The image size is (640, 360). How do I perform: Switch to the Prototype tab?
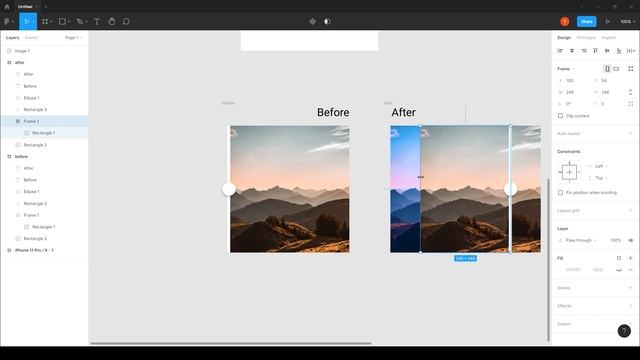click(586, 38)
